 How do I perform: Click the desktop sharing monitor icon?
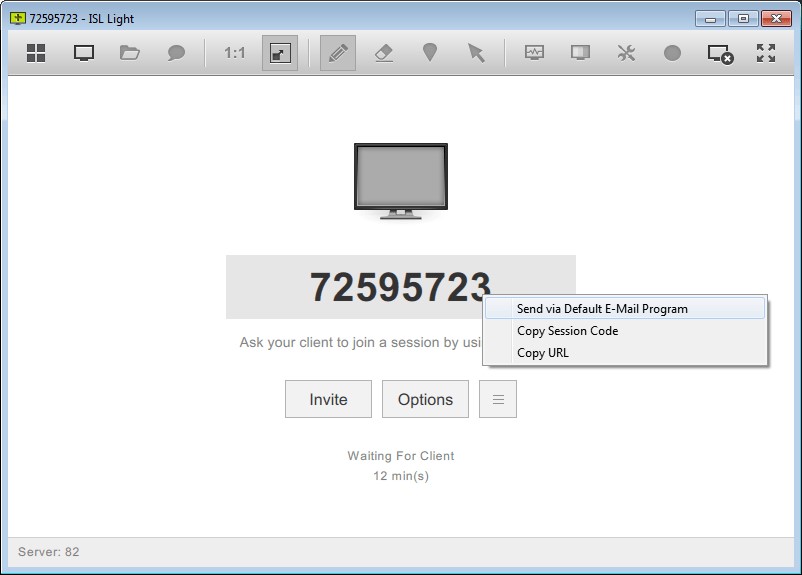tap(84, 53)
